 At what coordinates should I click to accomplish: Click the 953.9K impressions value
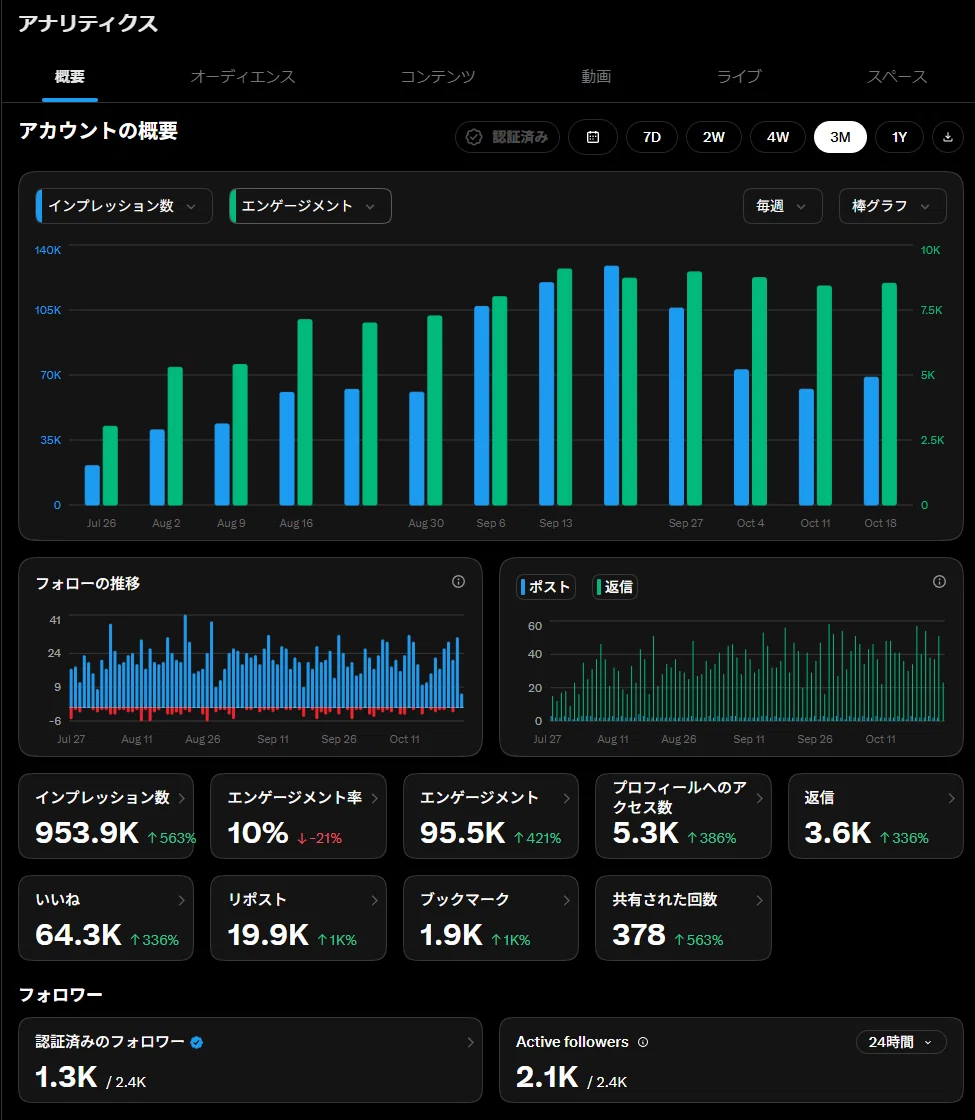87,833
